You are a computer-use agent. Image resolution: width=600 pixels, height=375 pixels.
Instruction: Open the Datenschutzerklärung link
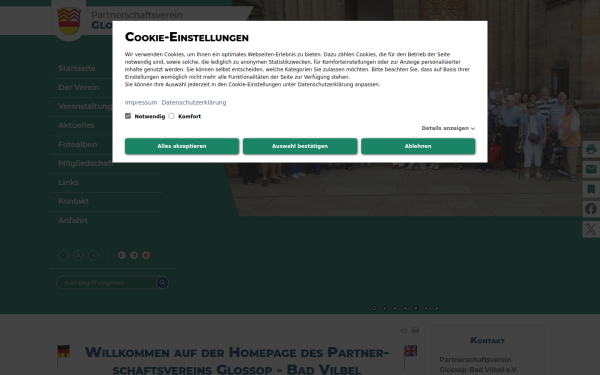(x=194, y=103)
